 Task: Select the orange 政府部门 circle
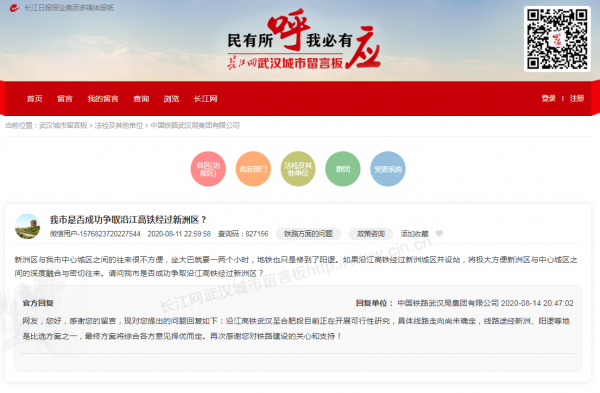253,169
